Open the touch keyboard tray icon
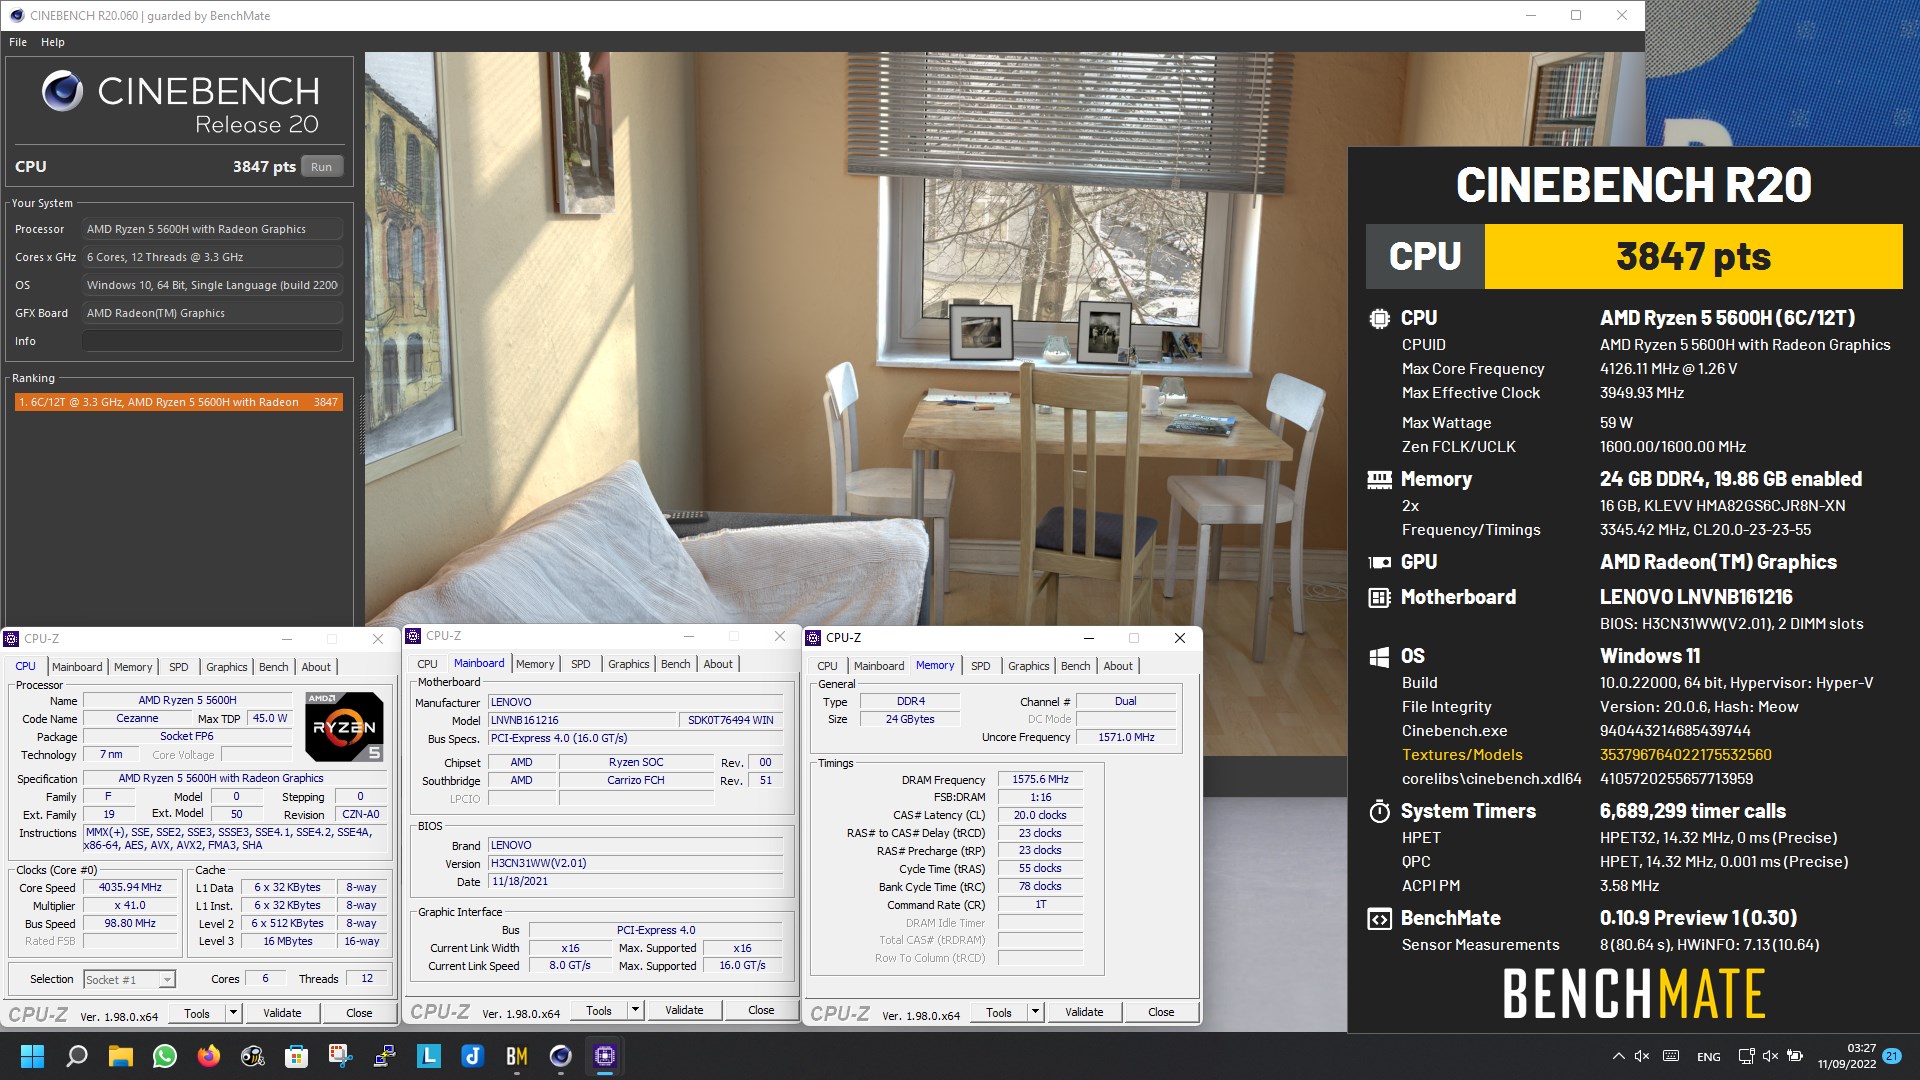 1671,1056
